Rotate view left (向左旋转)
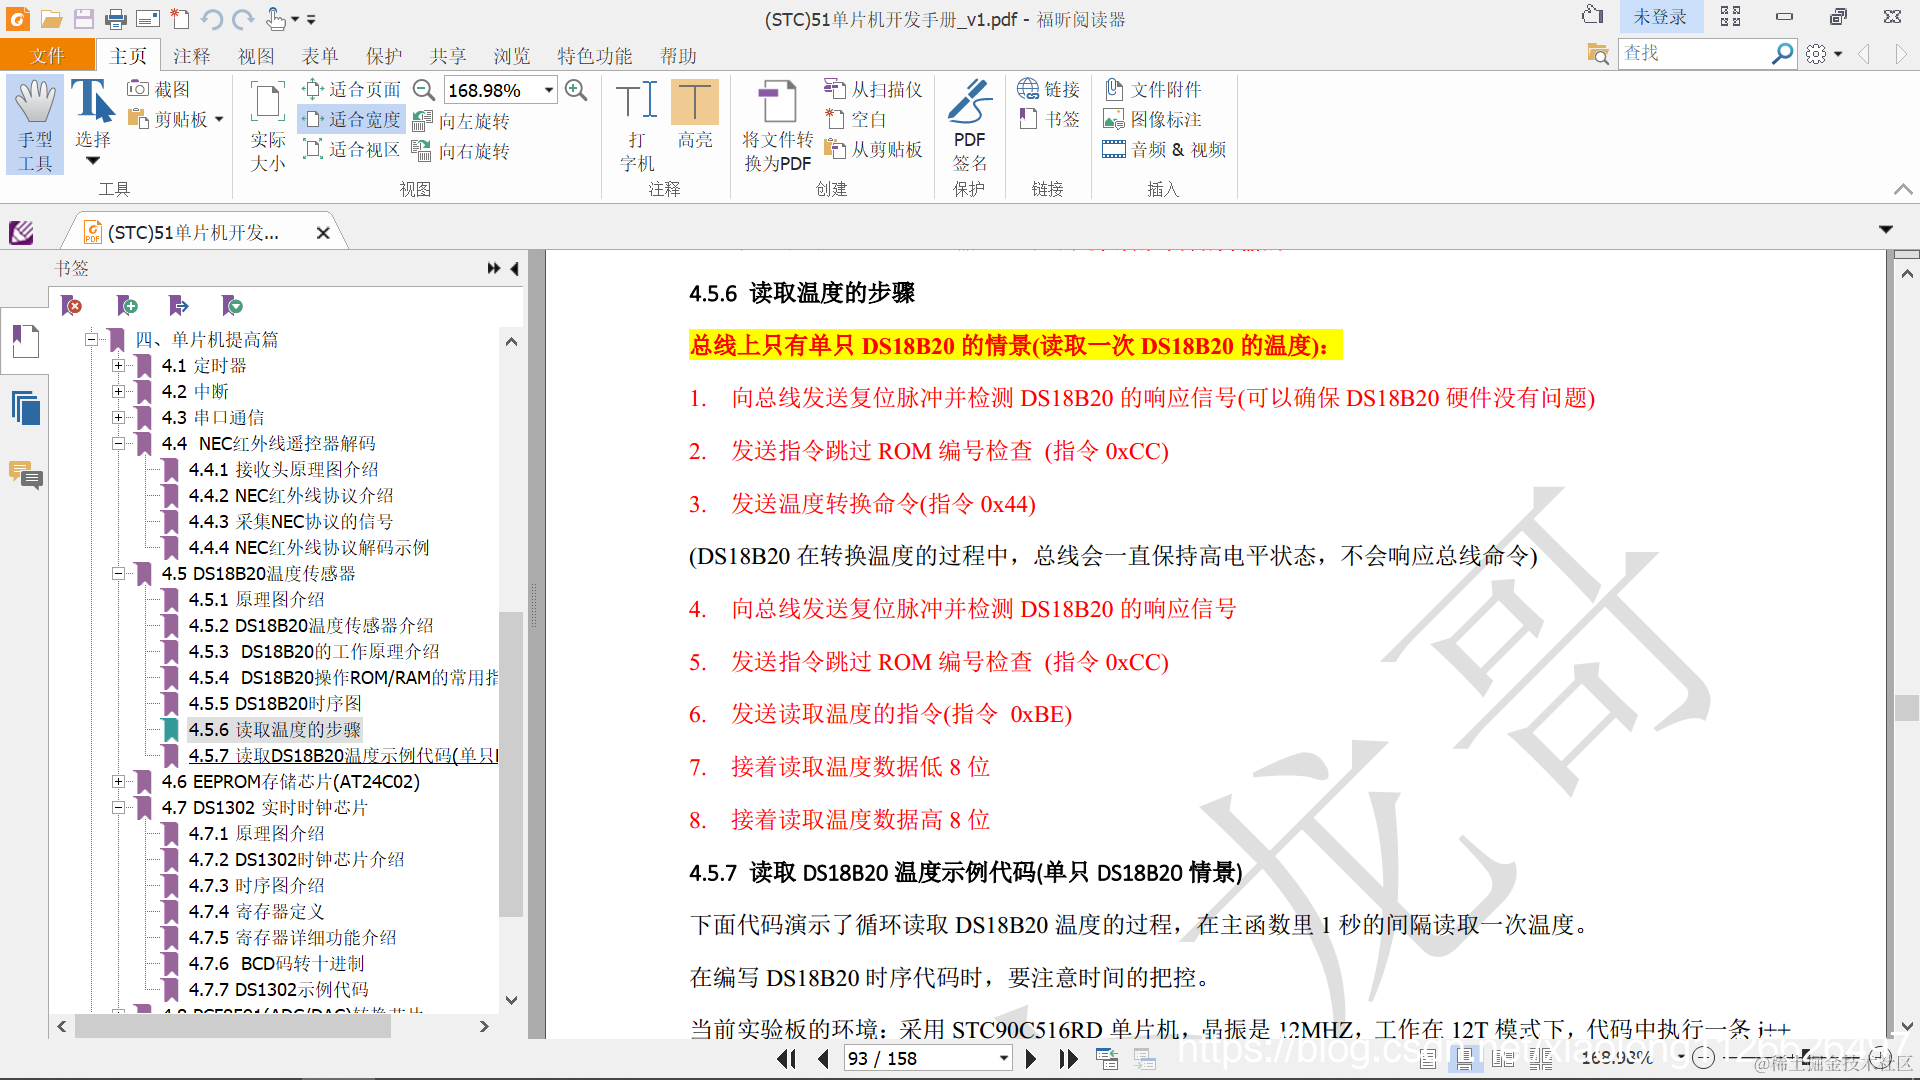Image resolution: width=1920 pixels, height=1080 pixels. [462, 121]
